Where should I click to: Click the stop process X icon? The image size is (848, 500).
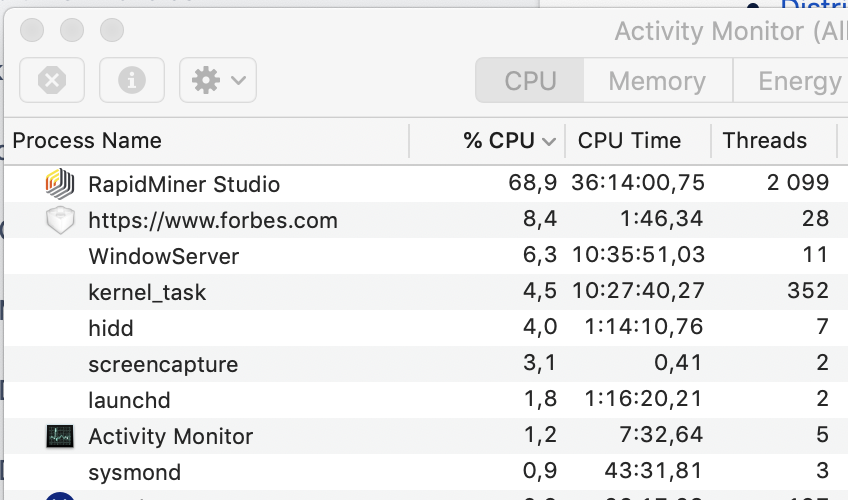click(x=52, y=80)
